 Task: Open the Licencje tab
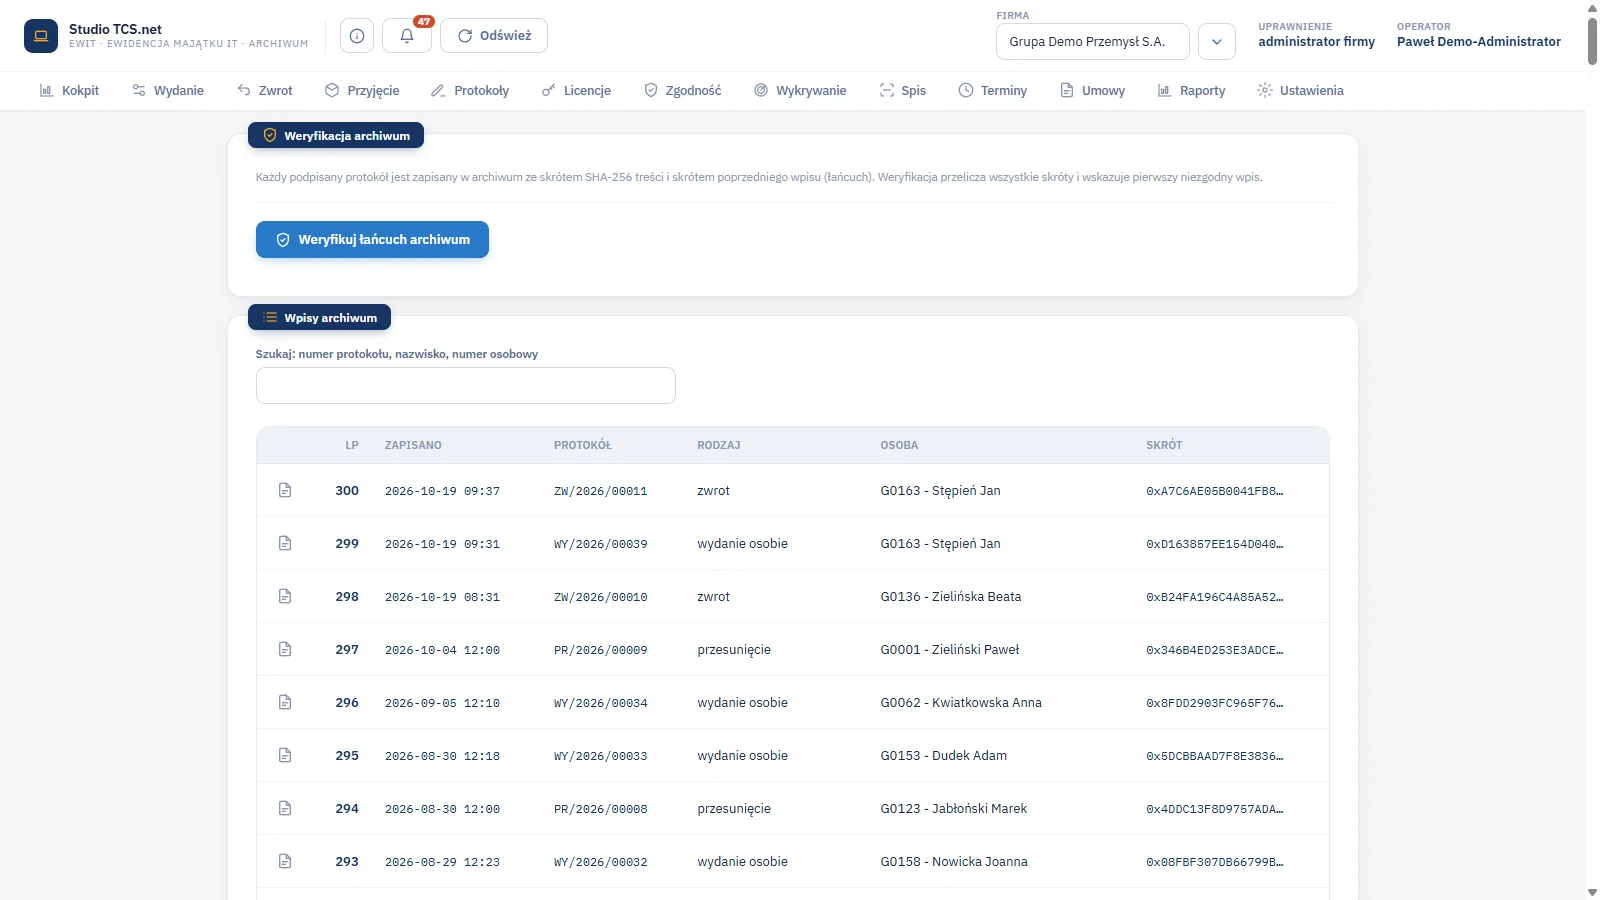pos(576,90)
